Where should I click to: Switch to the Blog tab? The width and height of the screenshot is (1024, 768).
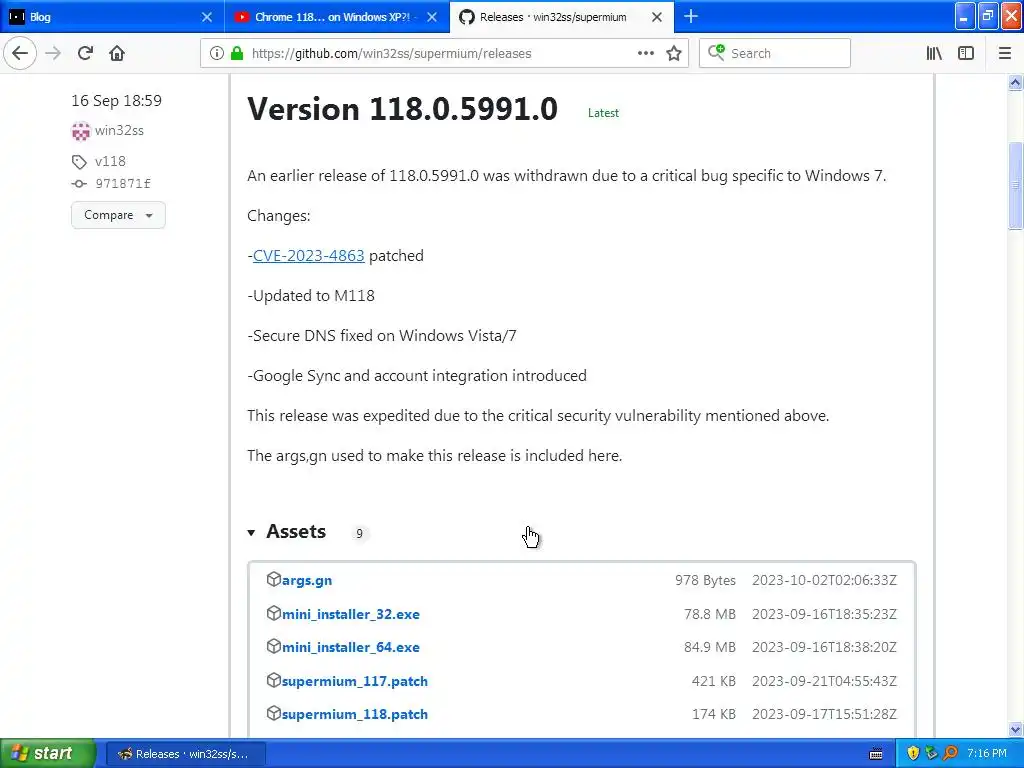click(x=112, y=17)
